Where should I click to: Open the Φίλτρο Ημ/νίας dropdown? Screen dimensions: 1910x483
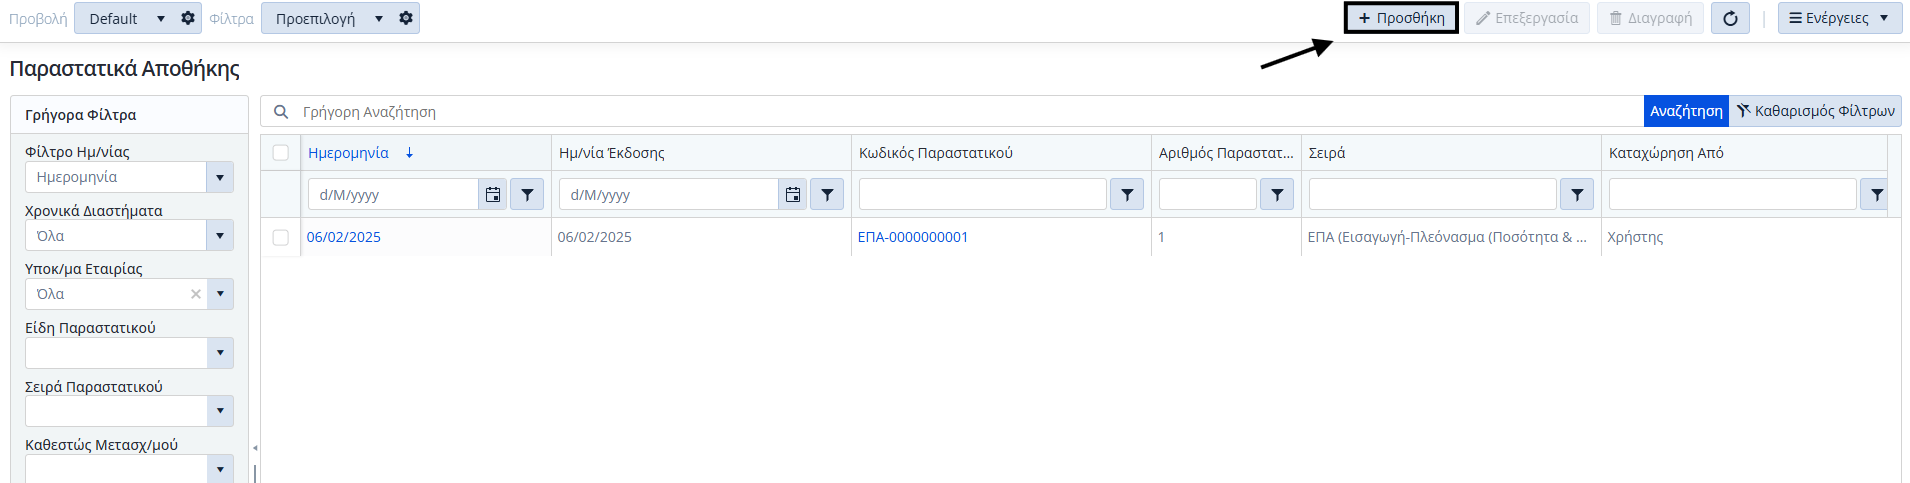click(220, 177)
